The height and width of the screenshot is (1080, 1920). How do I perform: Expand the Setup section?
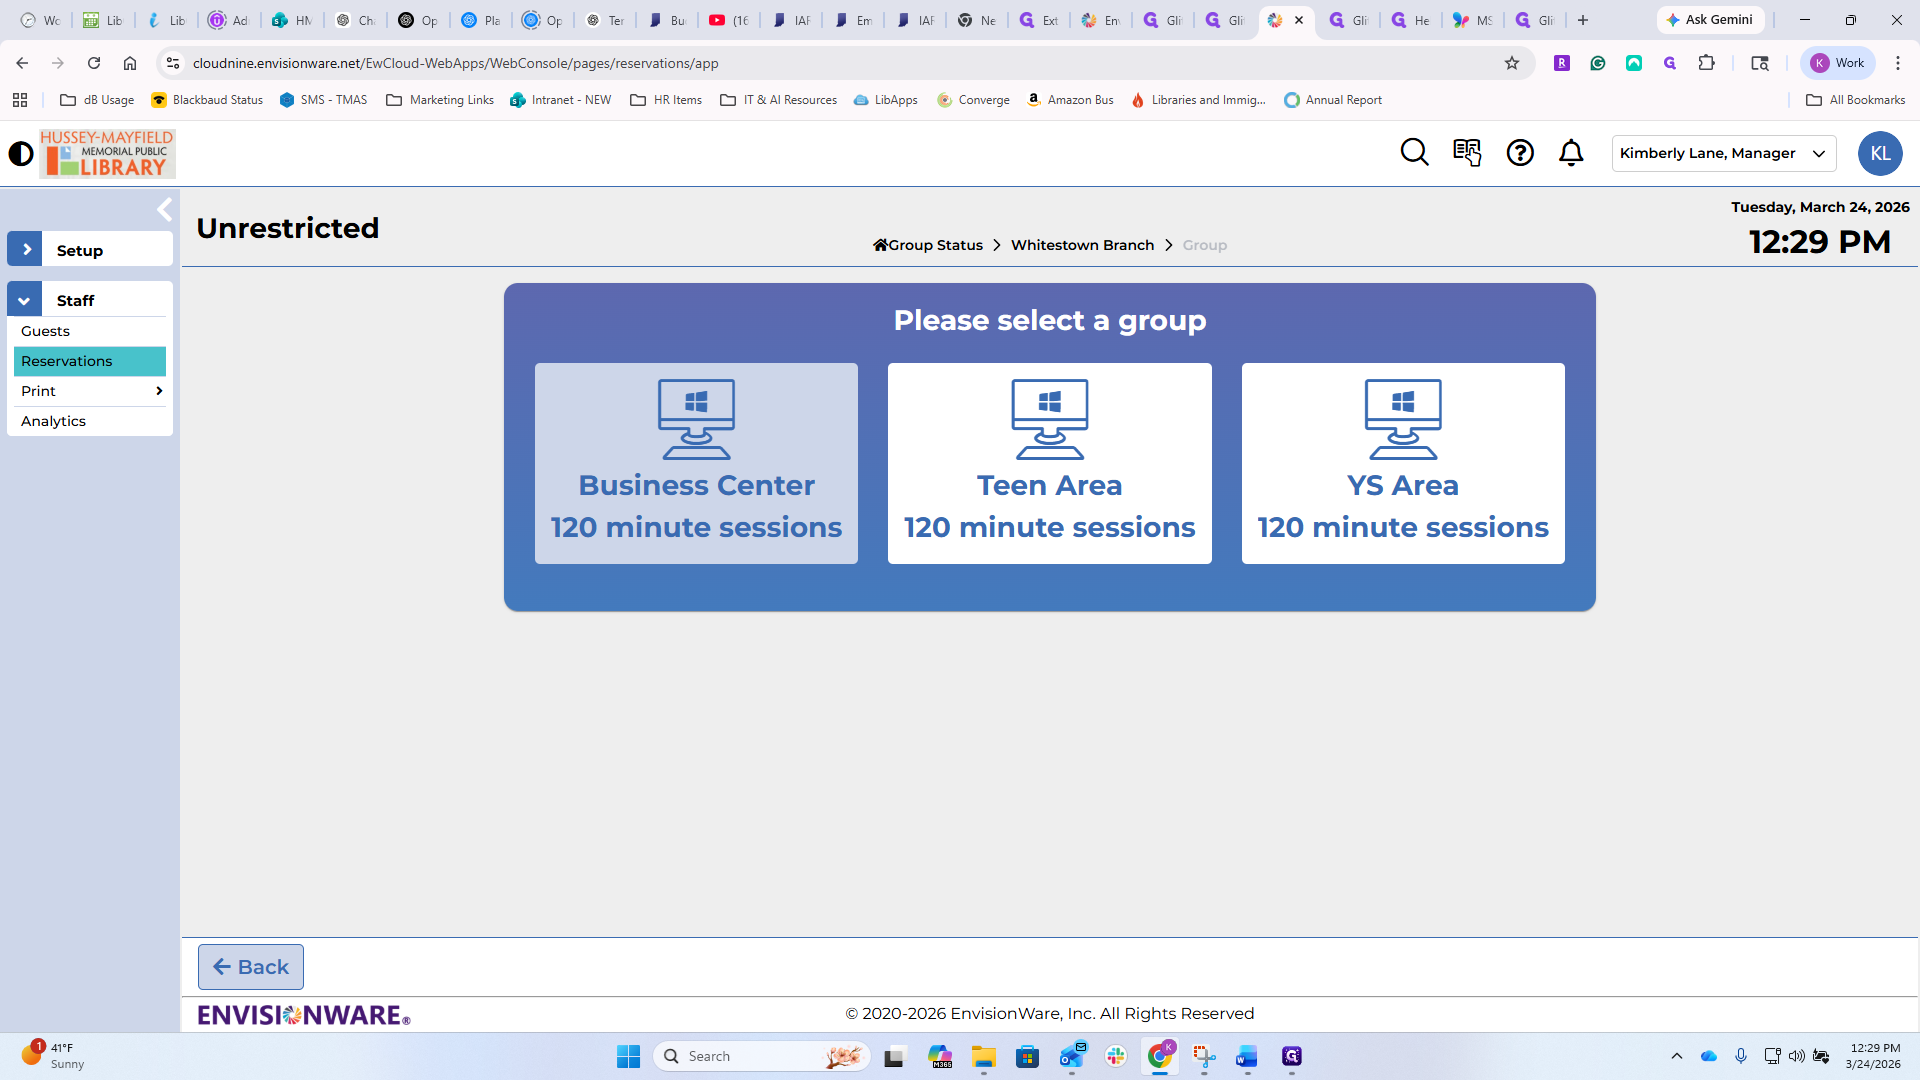coord(25,250)
